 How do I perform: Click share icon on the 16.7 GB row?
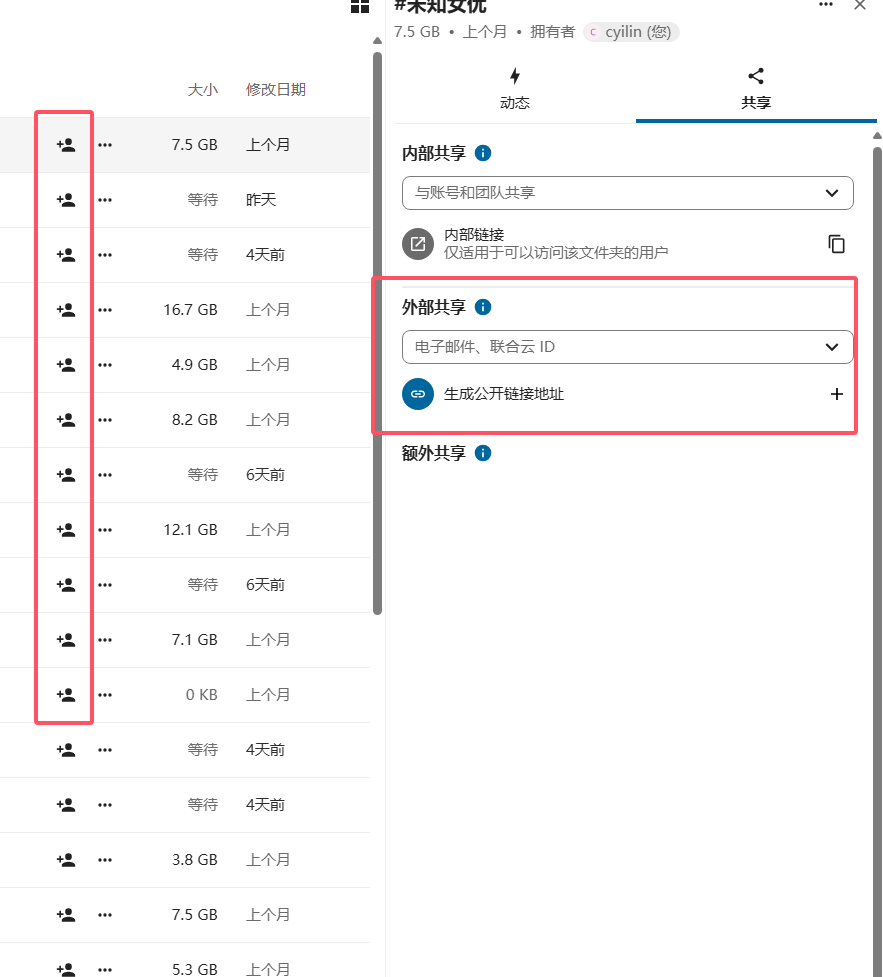coord(66,310)
